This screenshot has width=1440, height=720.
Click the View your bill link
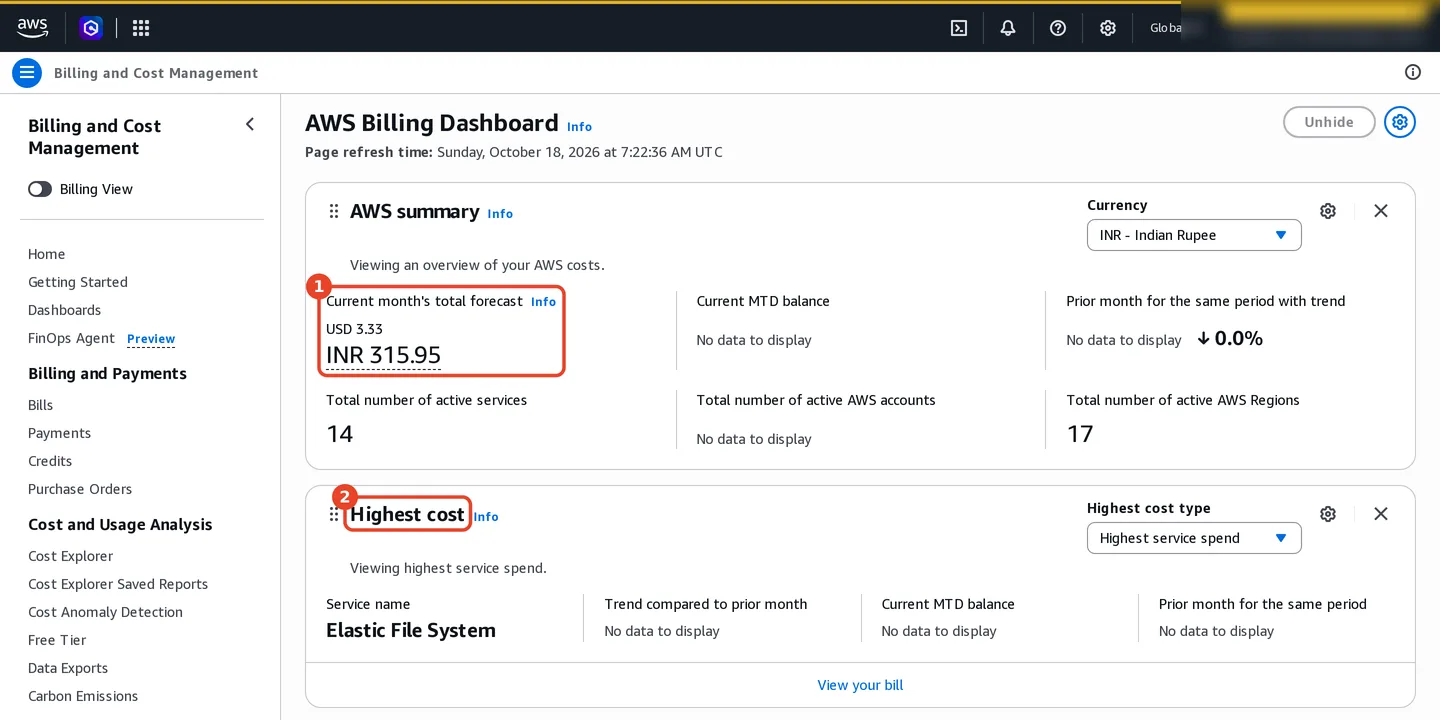[860, 685]
